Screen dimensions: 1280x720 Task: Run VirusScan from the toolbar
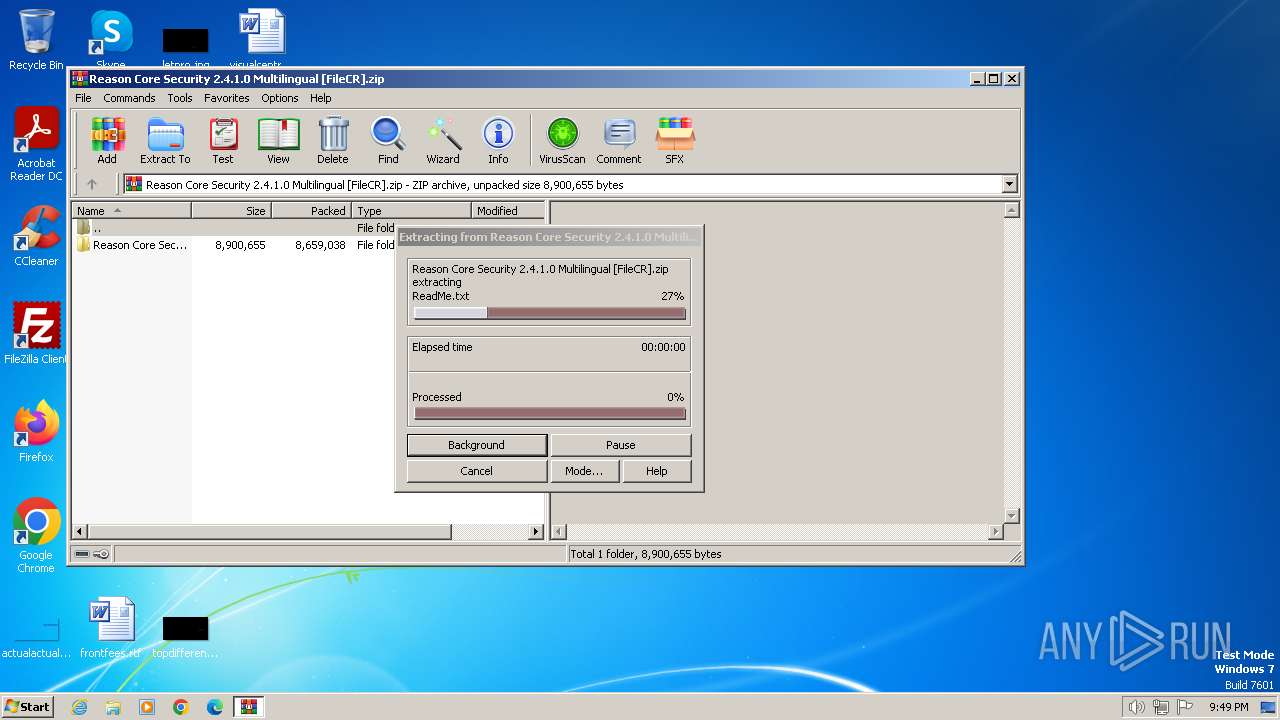pos(562,140)
